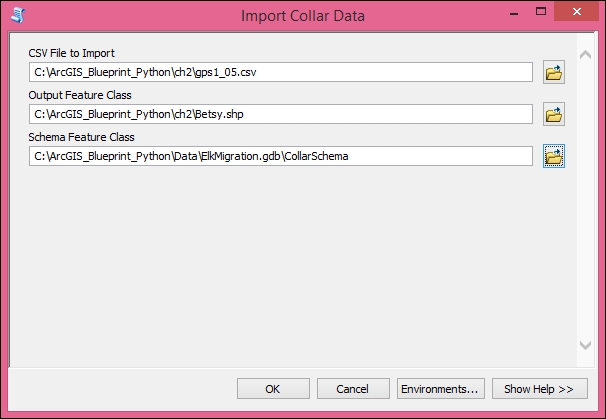Click the gps1_05.csv file path field
Image resolution: width=606 pixels, height=419 pixels.
point(281,73)
